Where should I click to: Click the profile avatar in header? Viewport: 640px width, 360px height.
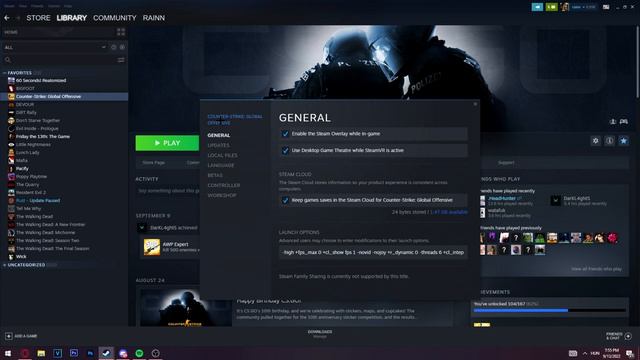(564, 7)
